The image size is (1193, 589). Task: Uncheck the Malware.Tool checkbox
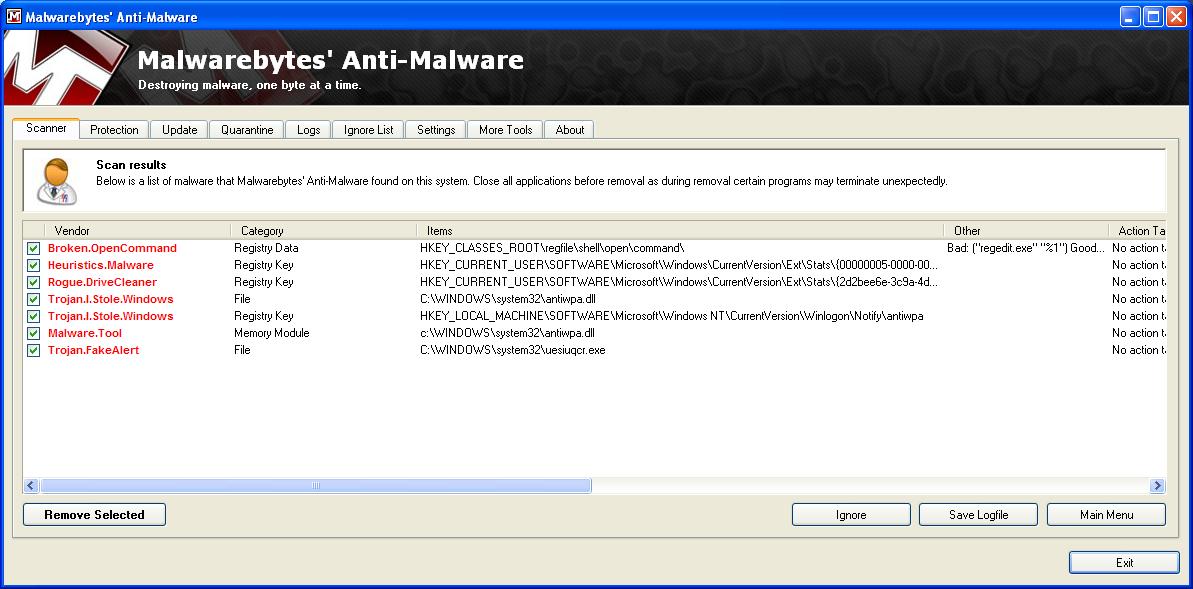(x=33, y=333)
